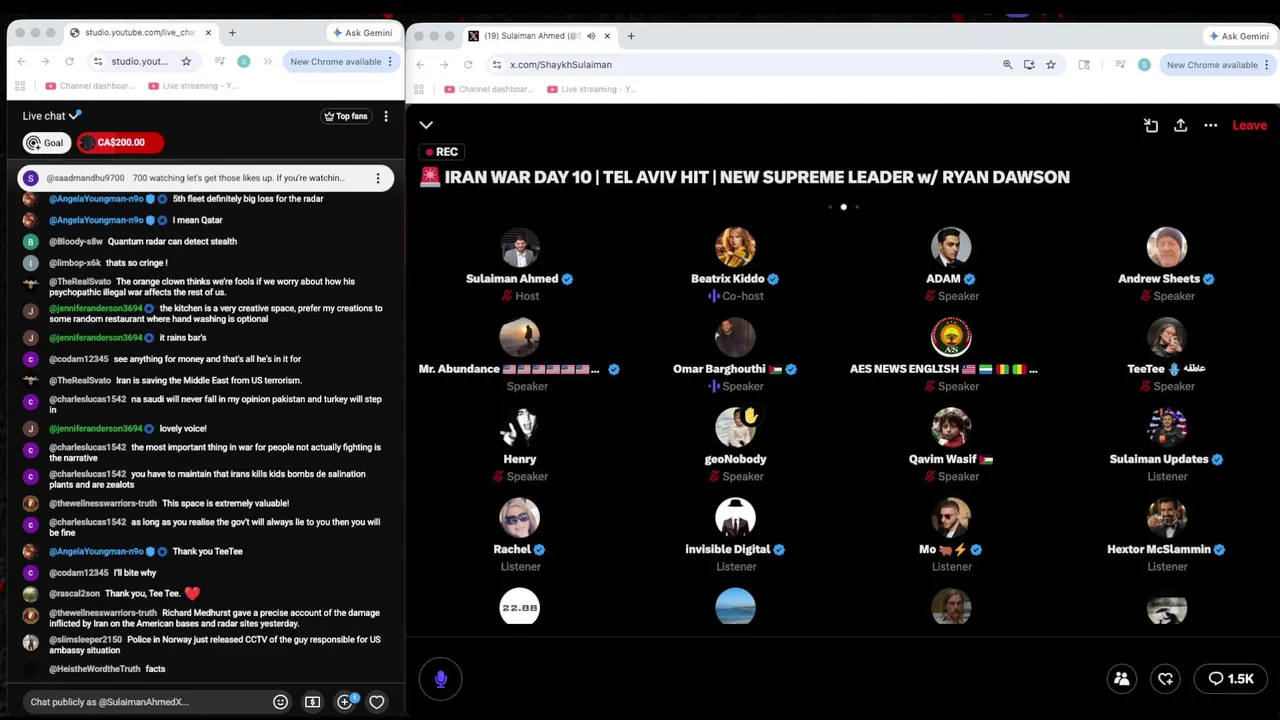
Task: Send a heart reaction in the Space
Action: click(x=1166, y=679)
